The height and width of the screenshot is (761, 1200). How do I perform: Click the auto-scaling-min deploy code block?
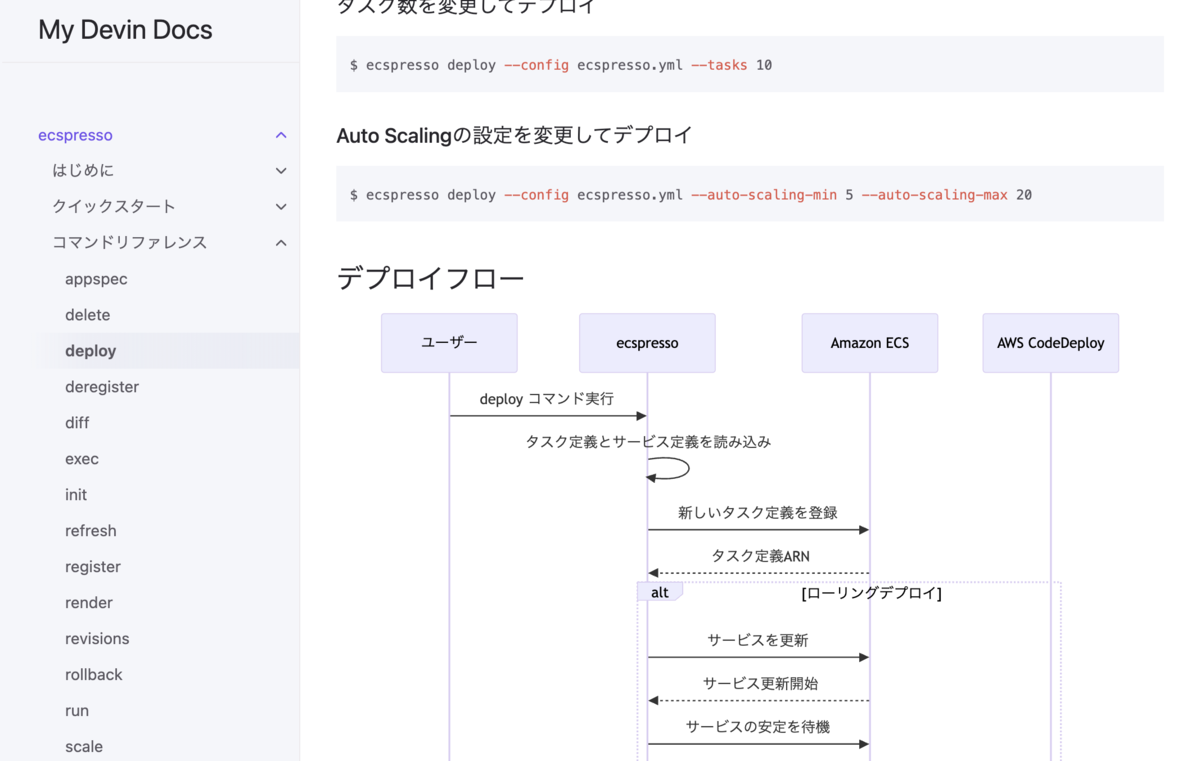pos(750,195)
